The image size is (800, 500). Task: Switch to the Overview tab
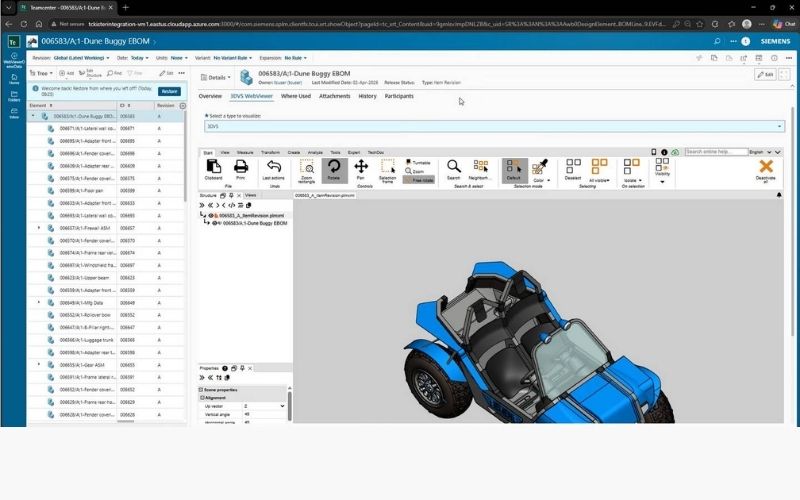click(x=210, y=96)
